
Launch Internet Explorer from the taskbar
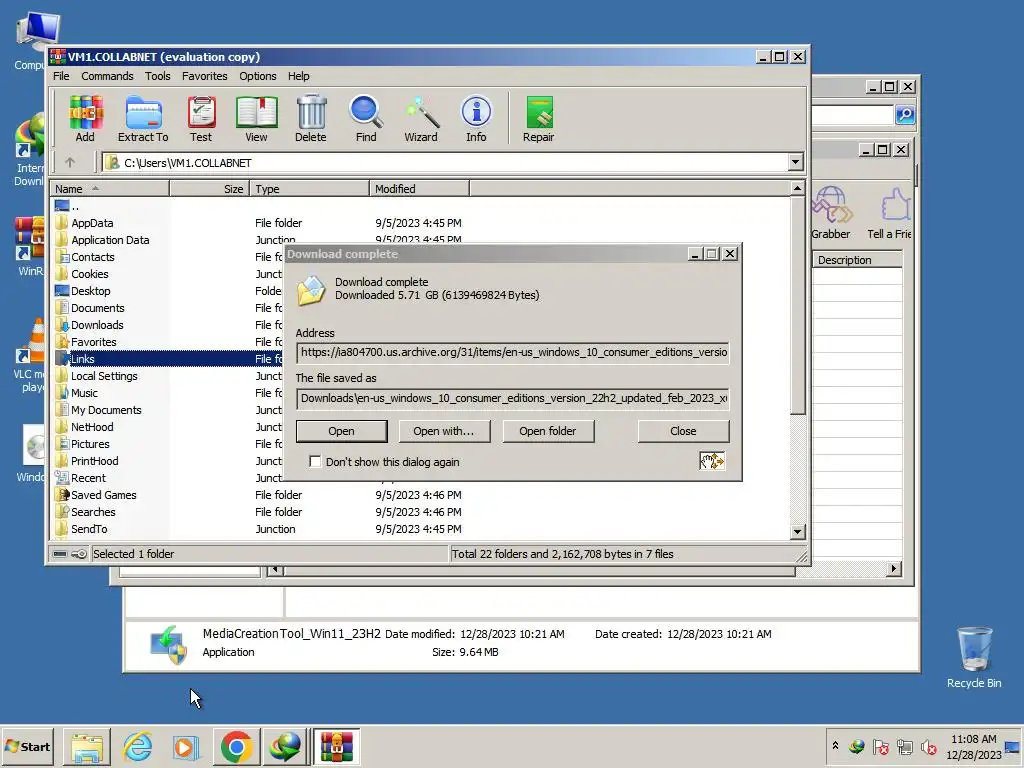[138, 746]
